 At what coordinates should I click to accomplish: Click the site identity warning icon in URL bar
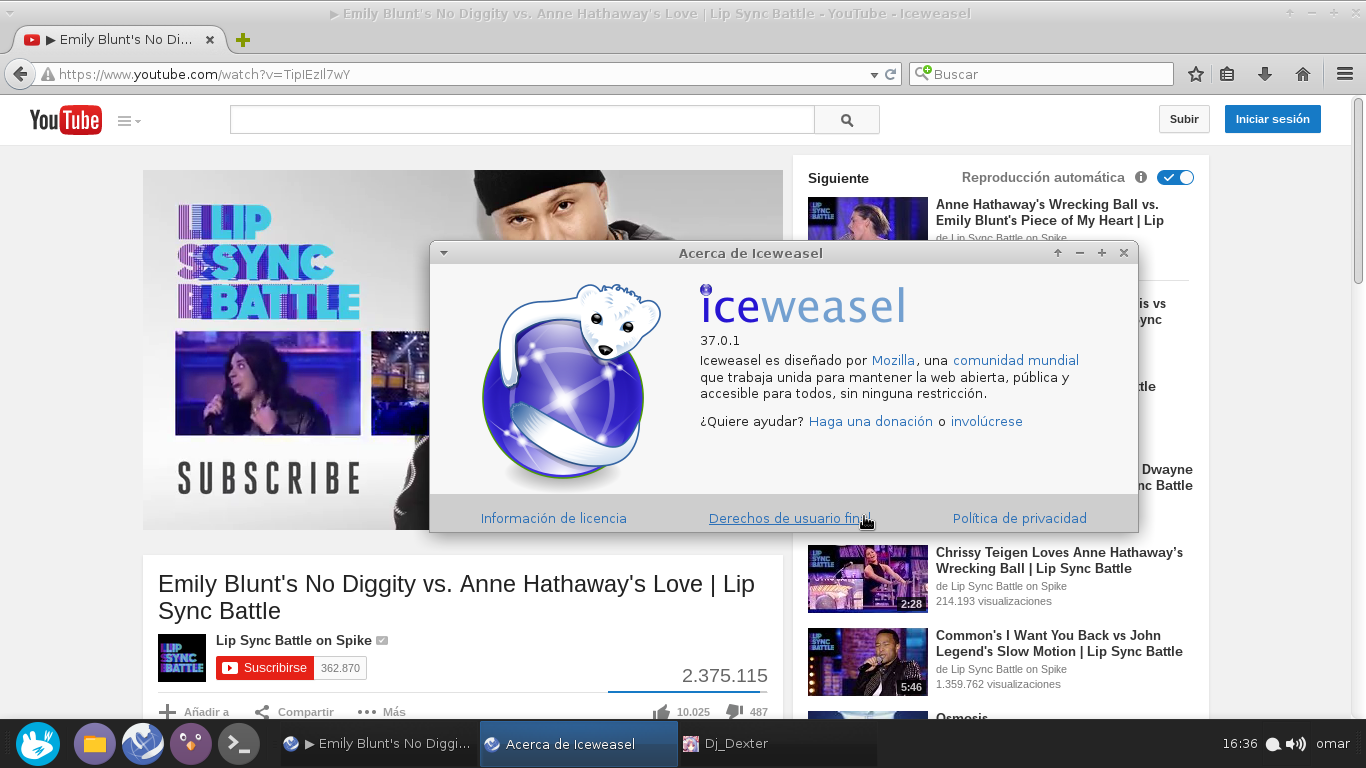point(47,74)
